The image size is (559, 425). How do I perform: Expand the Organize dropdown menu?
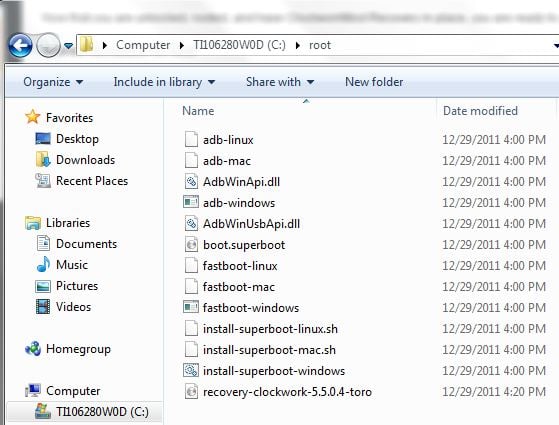pos(53,82)
